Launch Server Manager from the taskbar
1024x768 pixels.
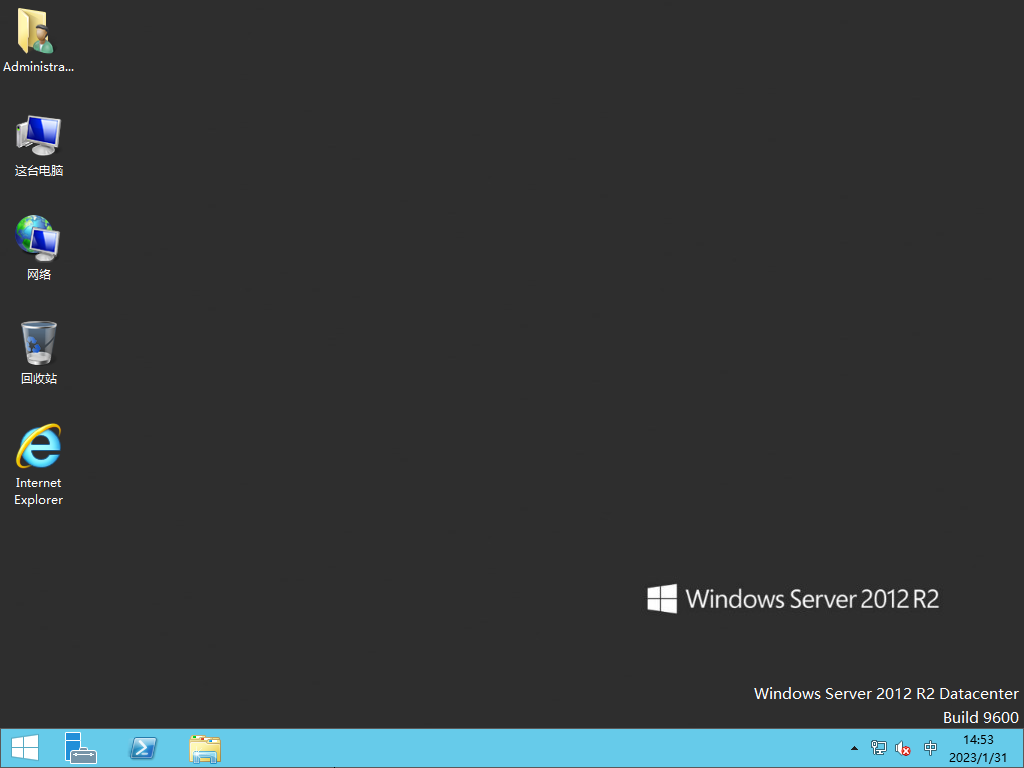click(81, 748)
